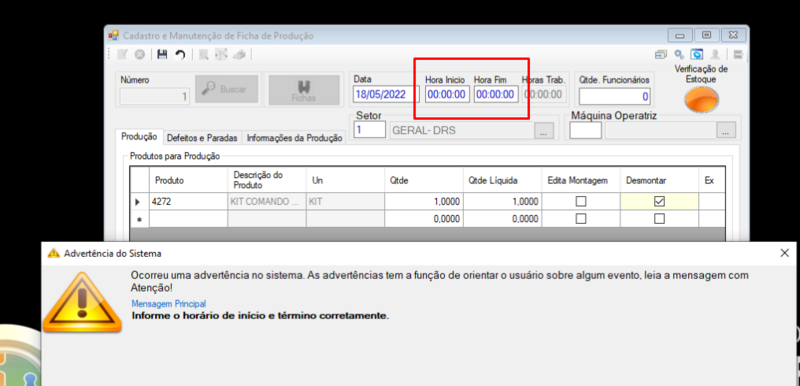Image resolution: width=800 pixels, height=386 pixels.
Task: Click the large orange warning triangle image
Action: (82, 303)
